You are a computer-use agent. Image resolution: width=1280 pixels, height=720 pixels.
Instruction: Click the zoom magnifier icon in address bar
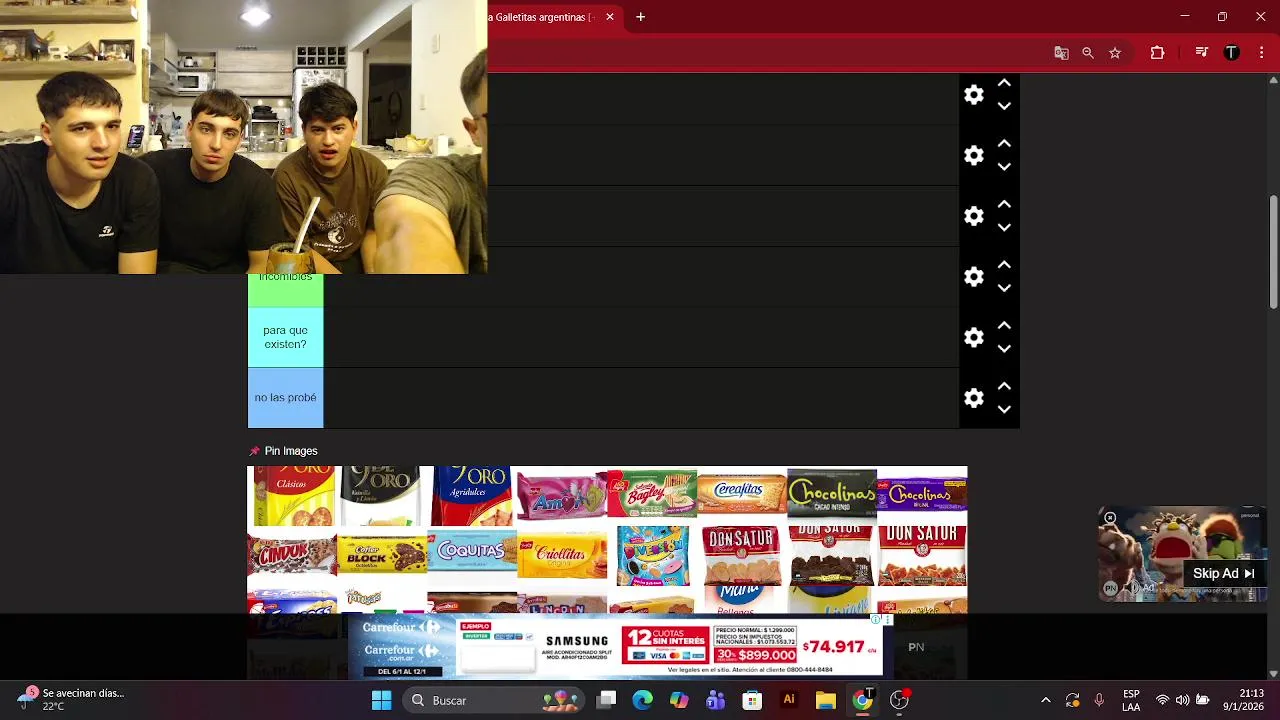point(1088,53)
